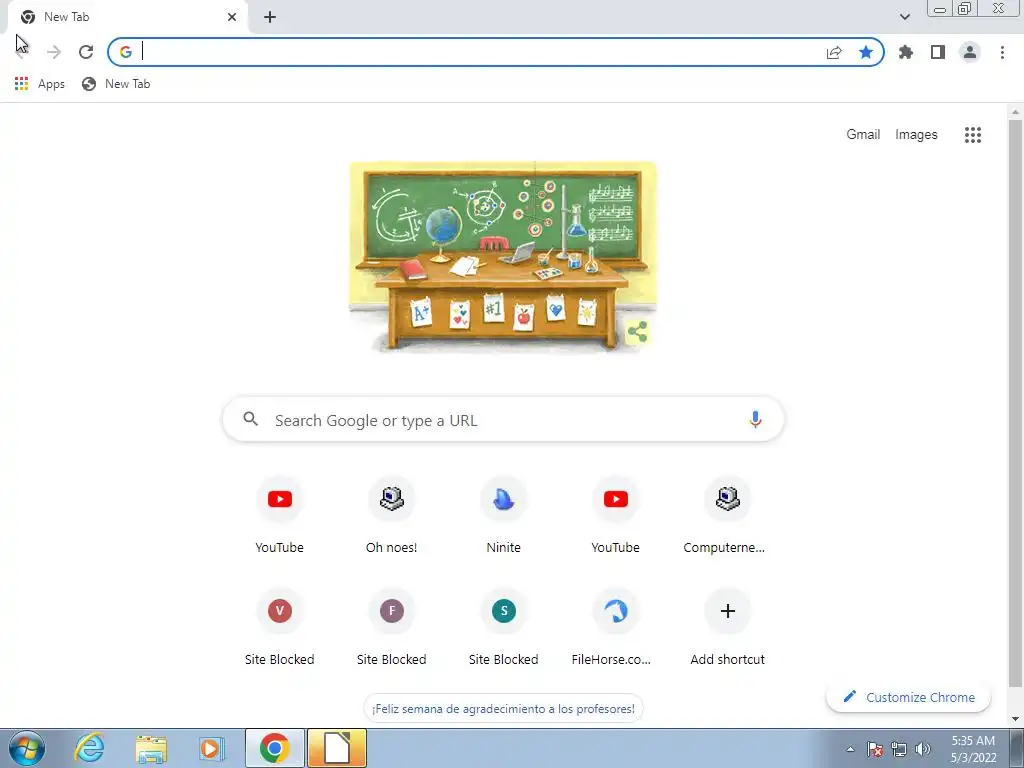
Task: Click the volume speaker tray icon
Action: click(922, 750)
